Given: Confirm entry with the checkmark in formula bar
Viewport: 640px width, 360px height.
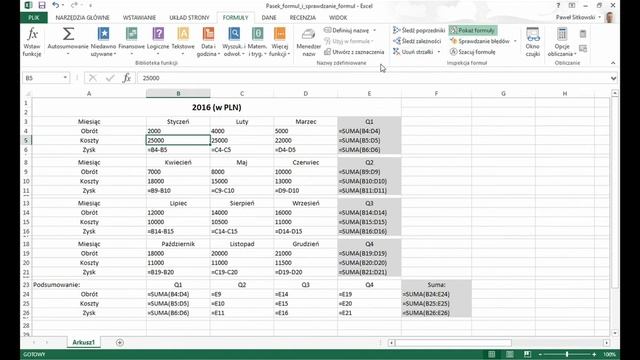Looking at the screenshot, I should pos(110,78).
